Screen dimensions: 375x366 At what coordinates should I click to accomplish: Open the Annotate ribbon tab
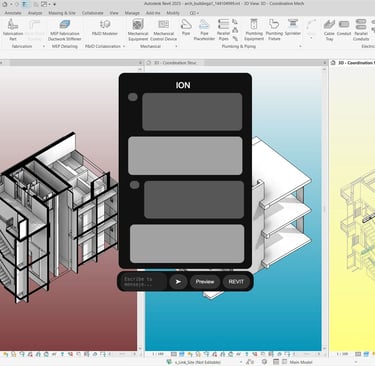click(x=13, y=13)
